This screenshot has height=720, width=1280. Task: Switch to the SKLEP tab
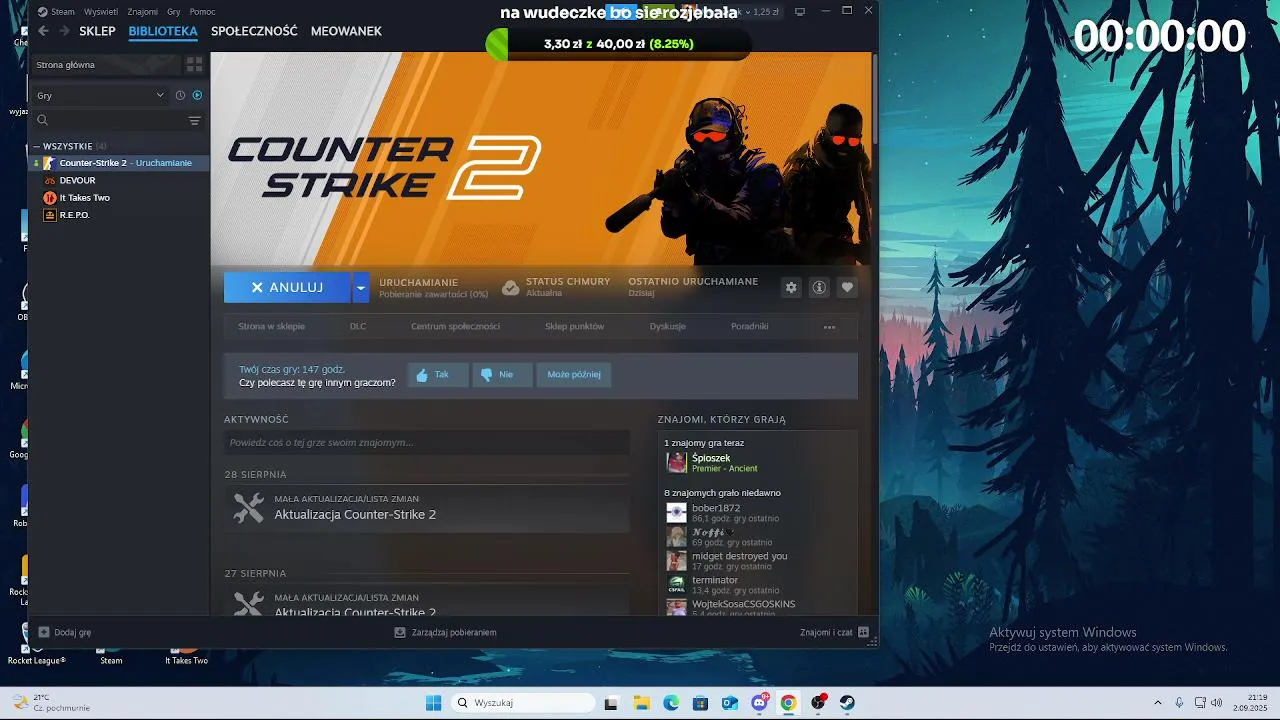(97, 31)
